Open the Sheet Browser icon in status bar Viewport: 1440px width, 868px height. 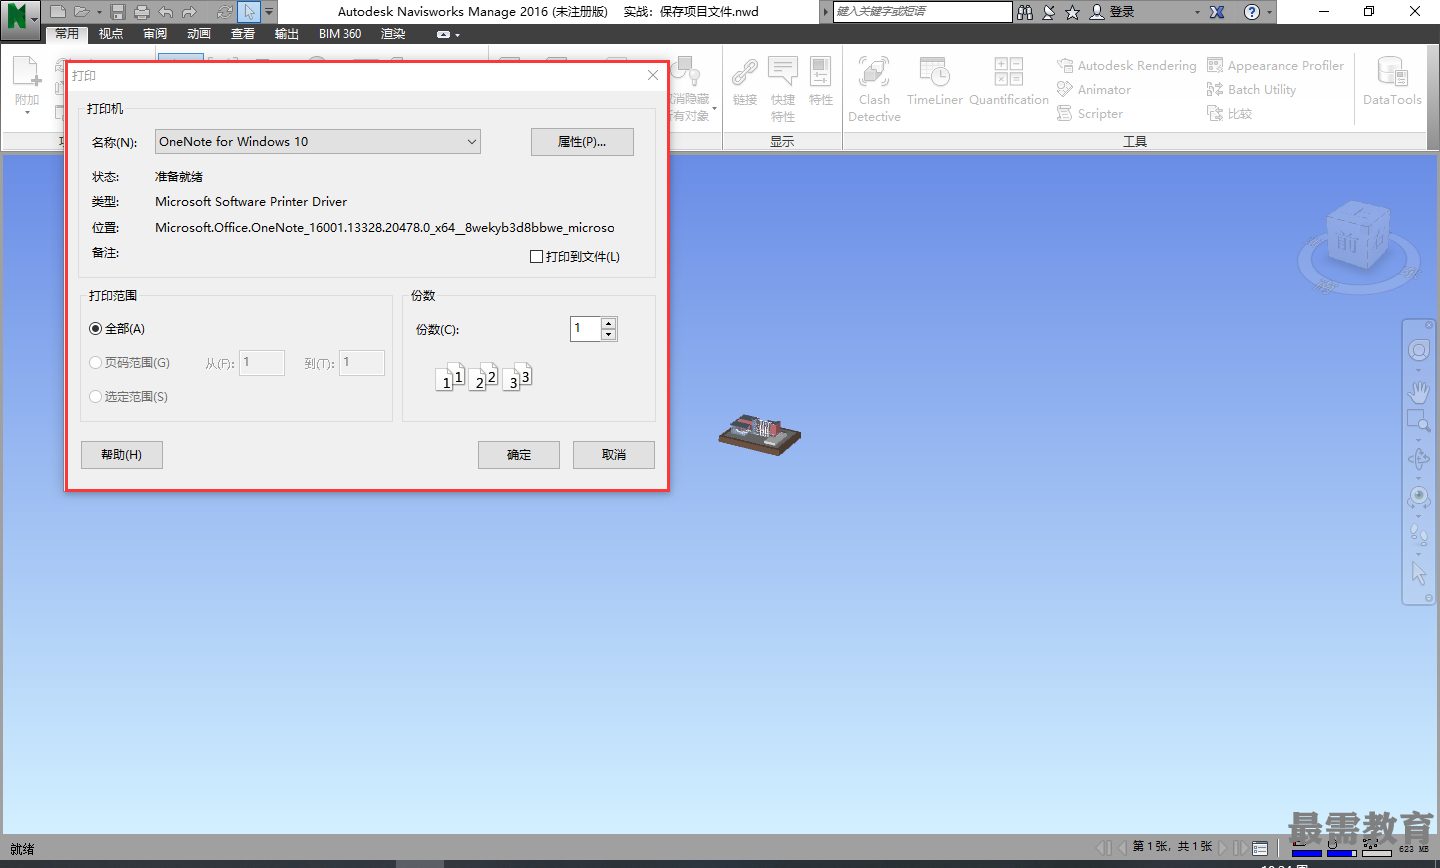pos(1260,847)
